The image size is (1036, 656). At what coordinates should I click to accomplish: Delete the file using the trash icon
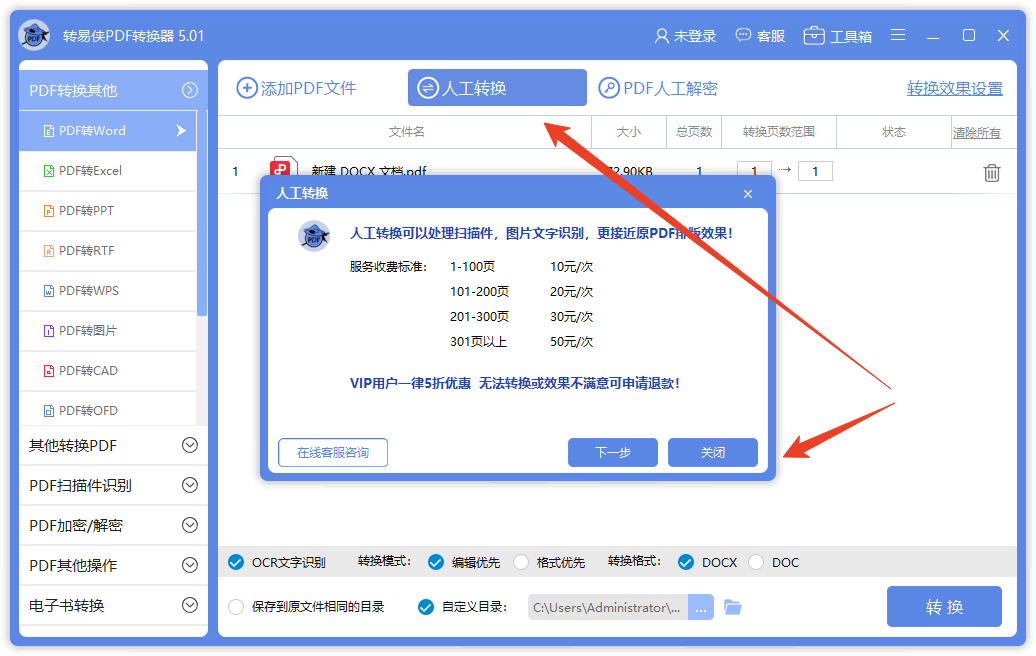tap(991, 172)
